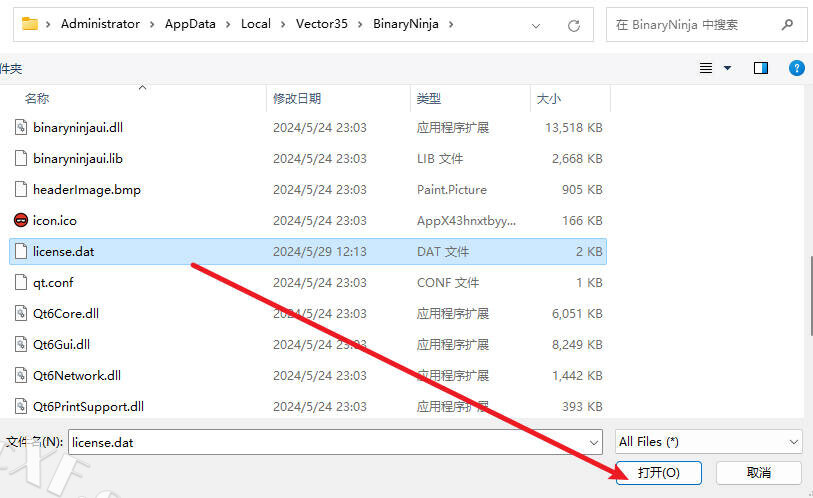Click the 文件名 input field
This screenshot has height=498, width=813.
(x=335, y=442)
